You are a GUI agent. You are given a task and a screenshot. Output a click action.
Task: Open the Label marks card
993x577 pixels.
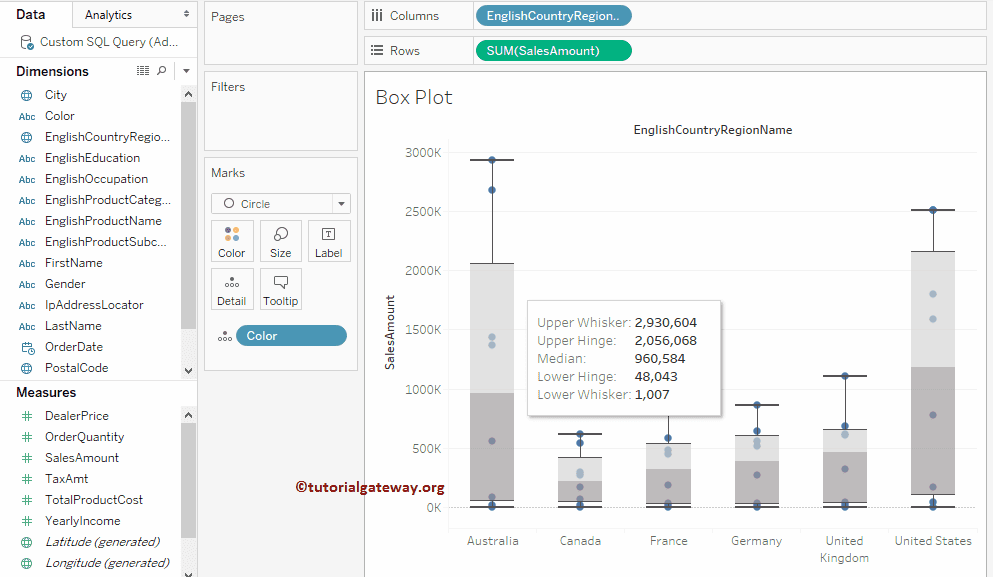click(329, 241)
